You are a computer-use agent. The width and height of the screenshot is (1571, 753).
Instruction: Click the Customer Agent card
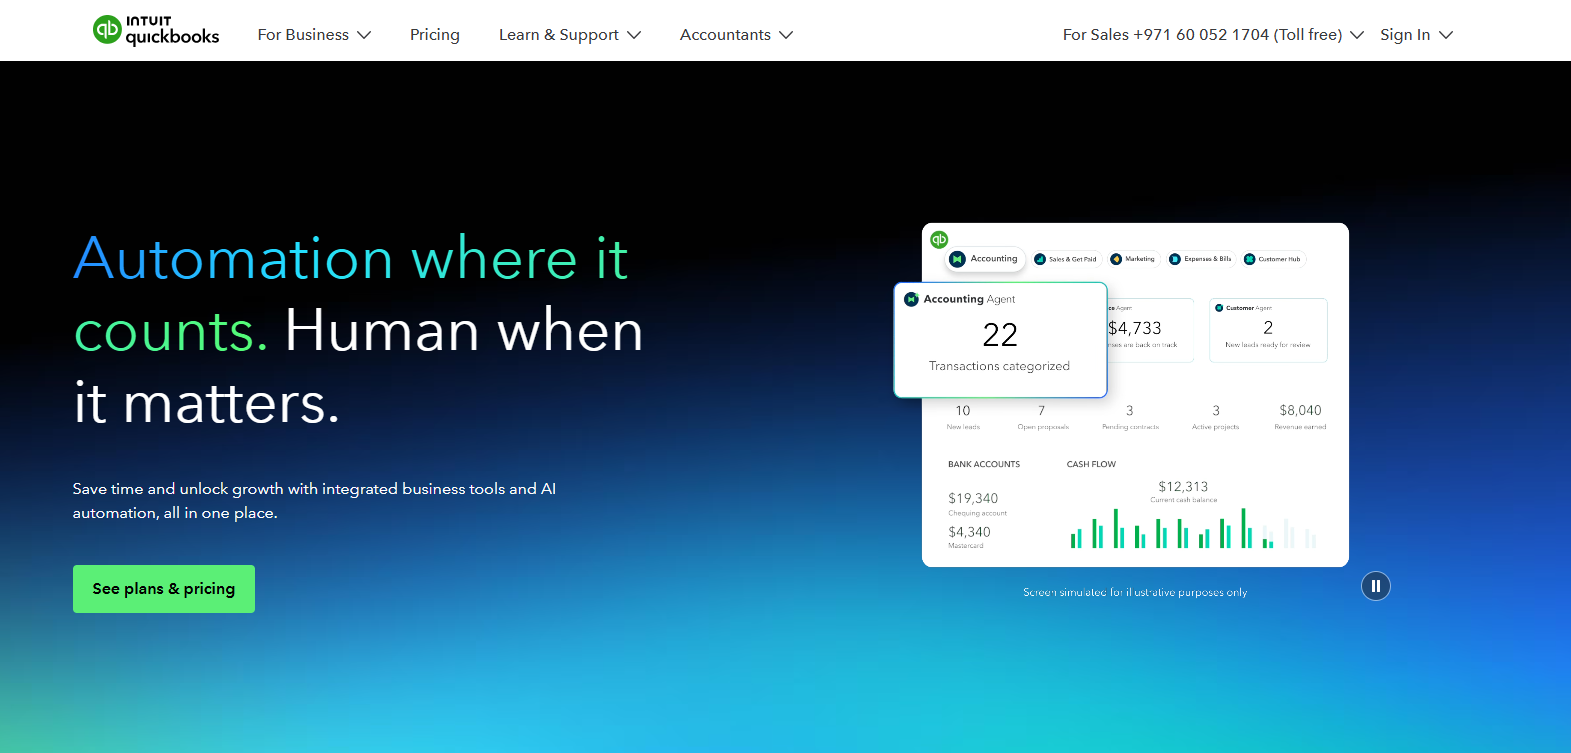1268,330
